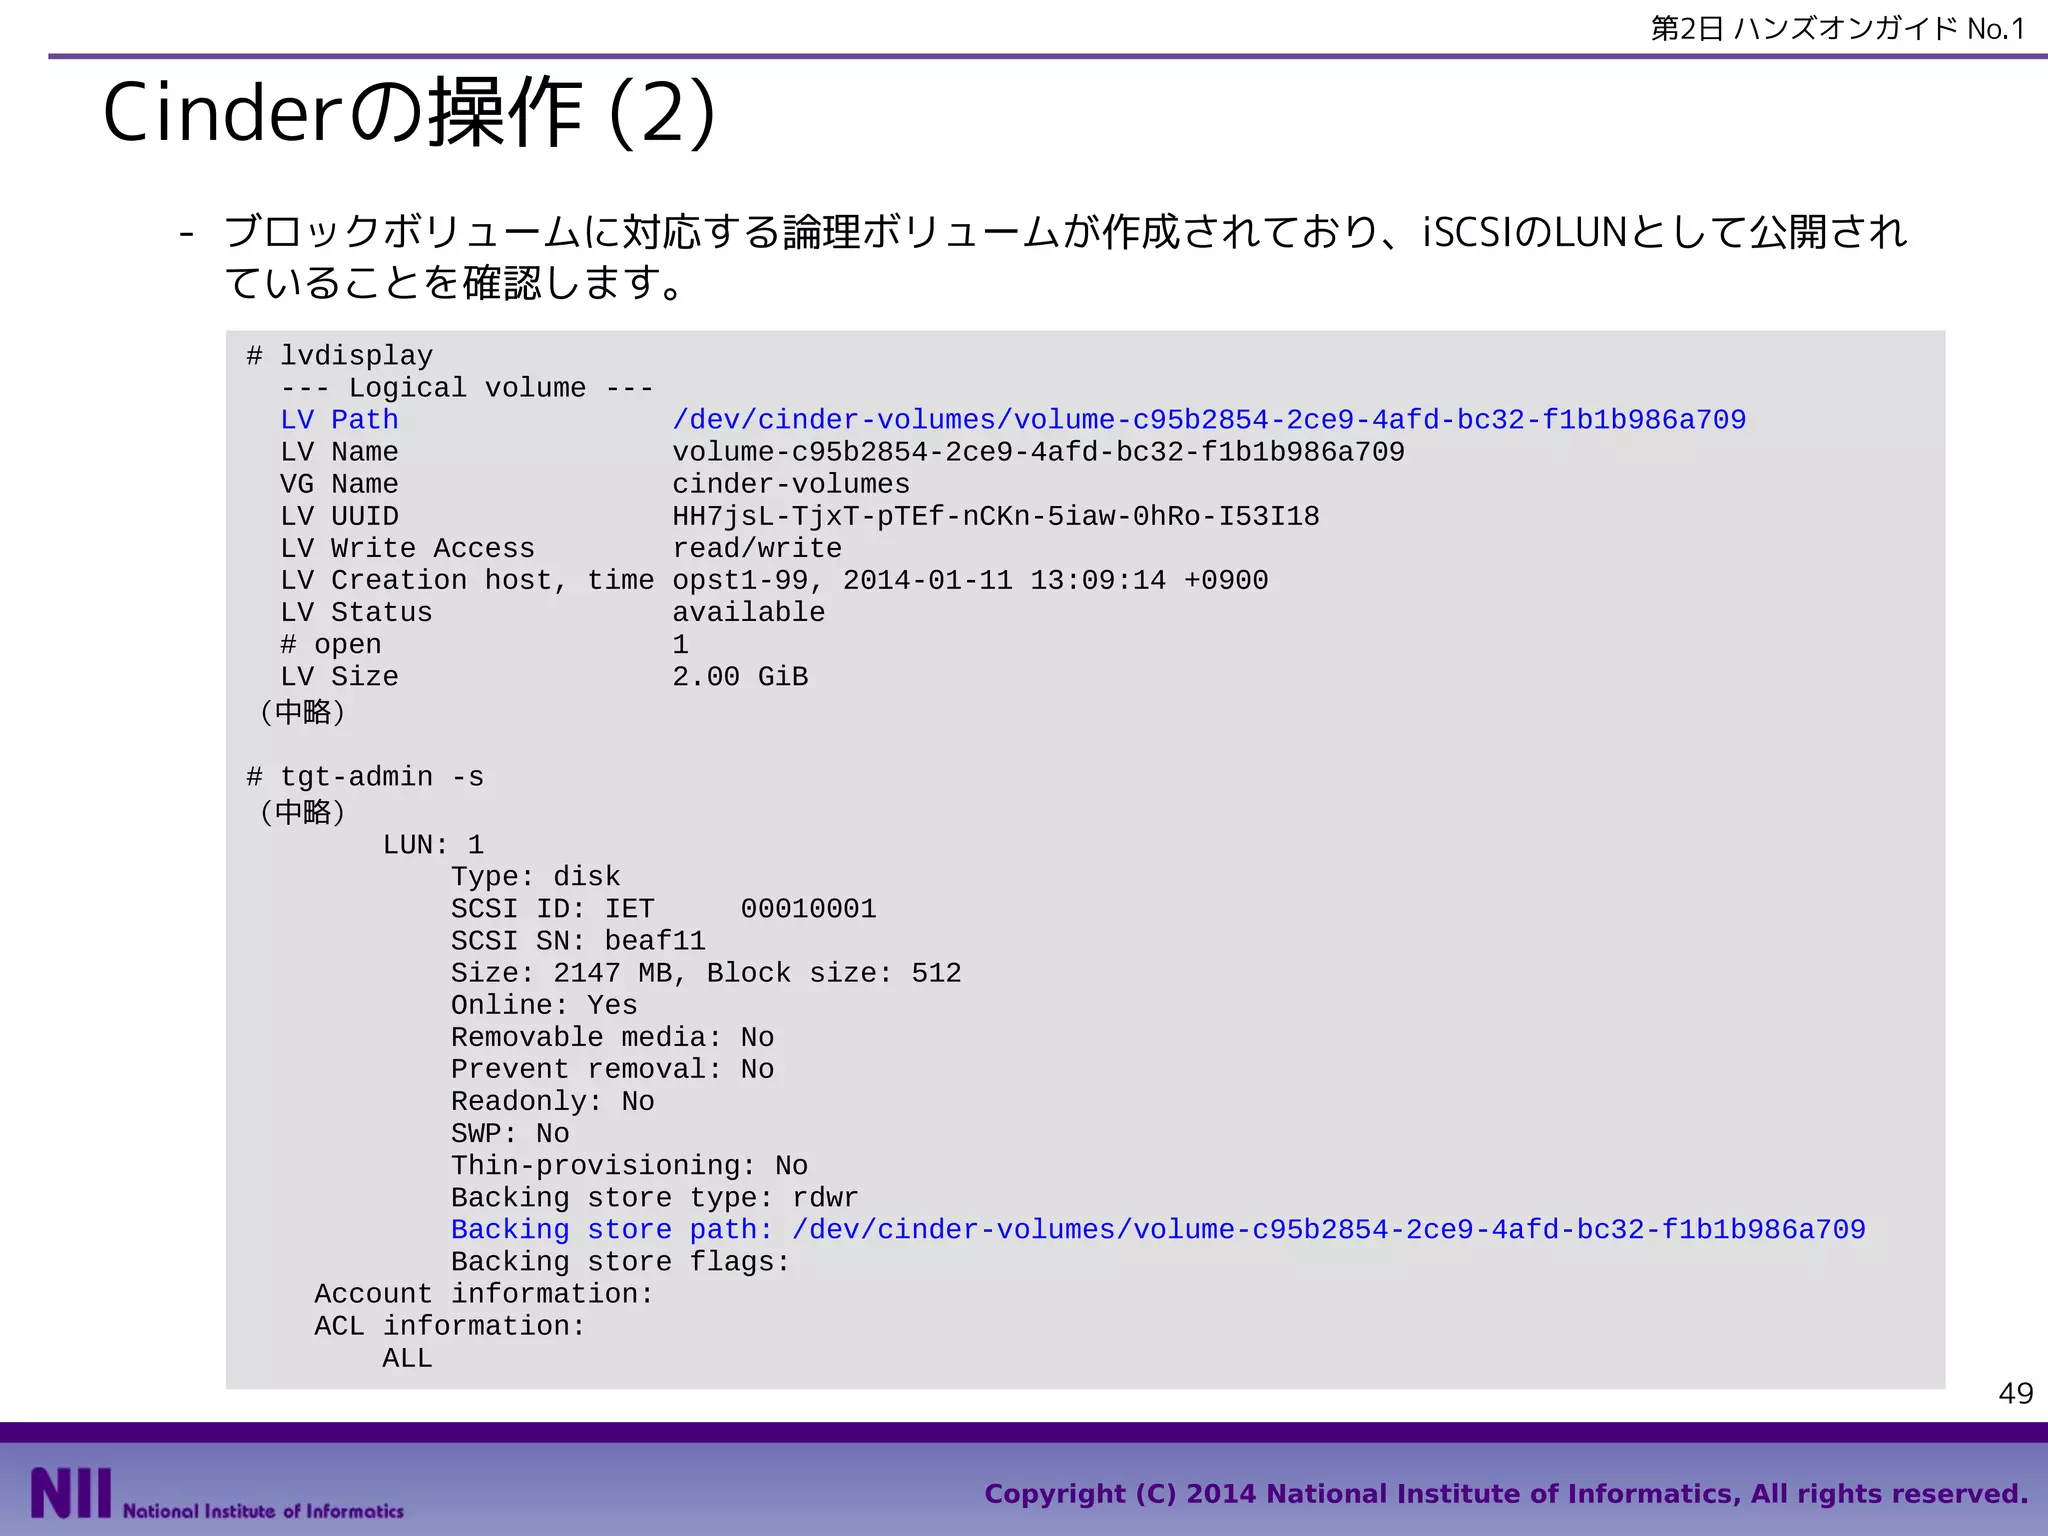Click the 'SWP: No' line
The width and height of the screenshot is (2048, 1536).
tap(510, 1133)
